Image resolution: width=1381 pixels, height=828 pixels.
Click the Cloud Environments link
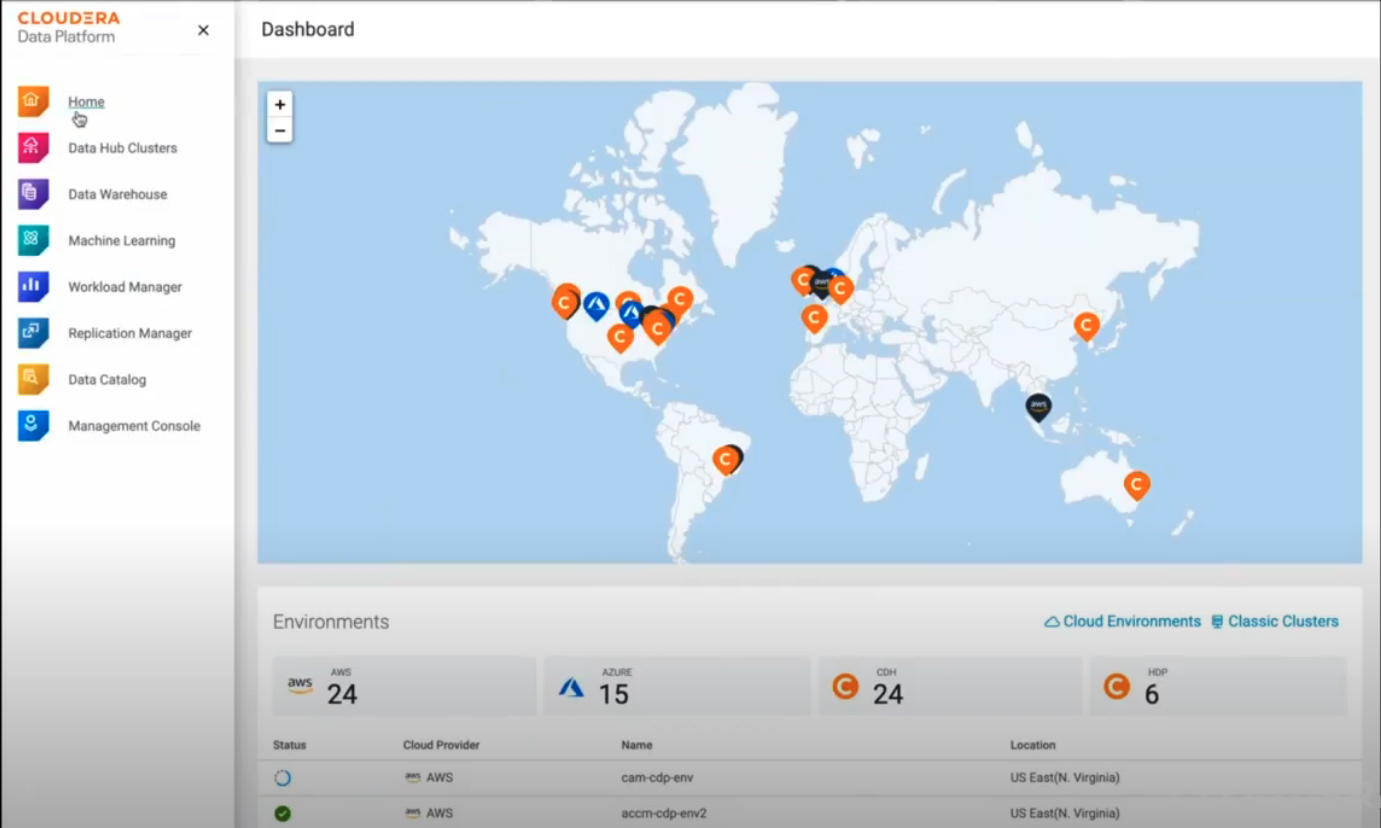(x=1122, y=621)
